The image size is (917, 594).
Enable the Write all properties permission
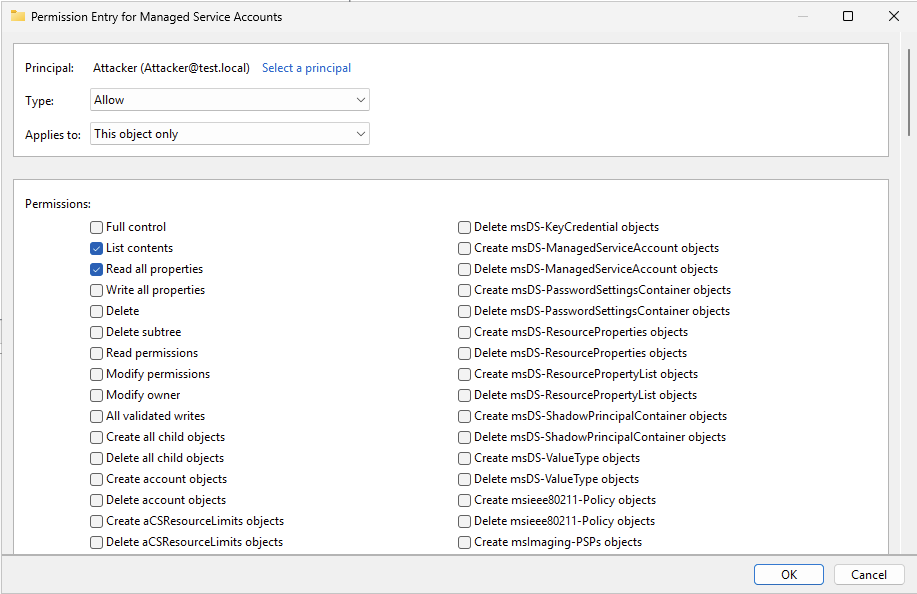pyautogui.click(x=96, y=290)
